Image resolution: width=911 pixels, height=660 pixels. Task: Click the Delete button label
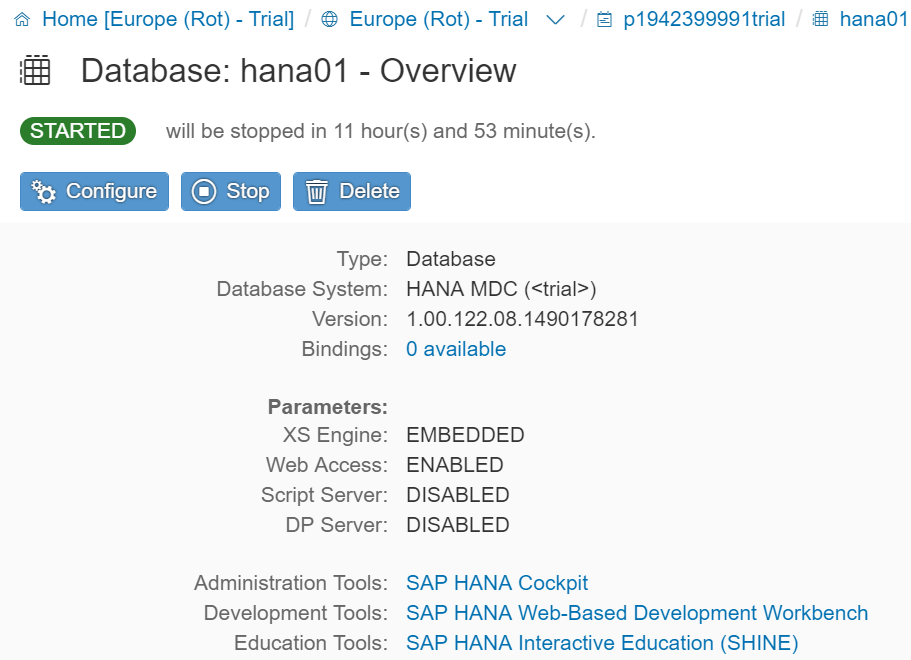click(370, 191)
